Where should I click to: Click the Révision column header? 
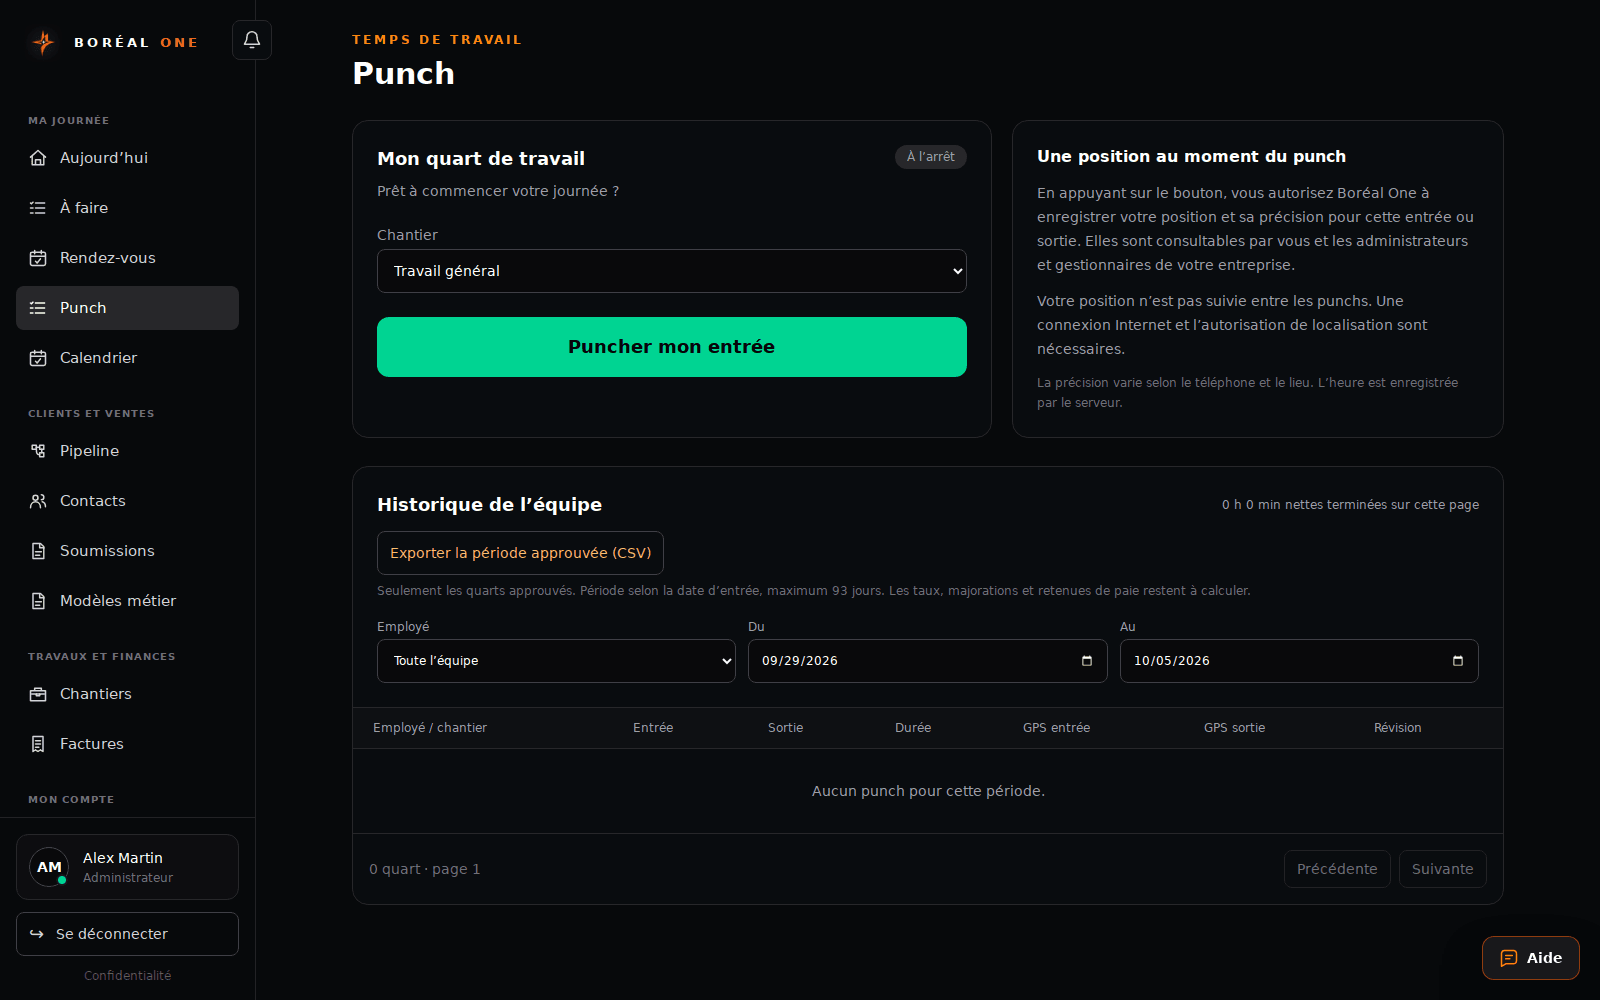click(x=1397, y=728)
